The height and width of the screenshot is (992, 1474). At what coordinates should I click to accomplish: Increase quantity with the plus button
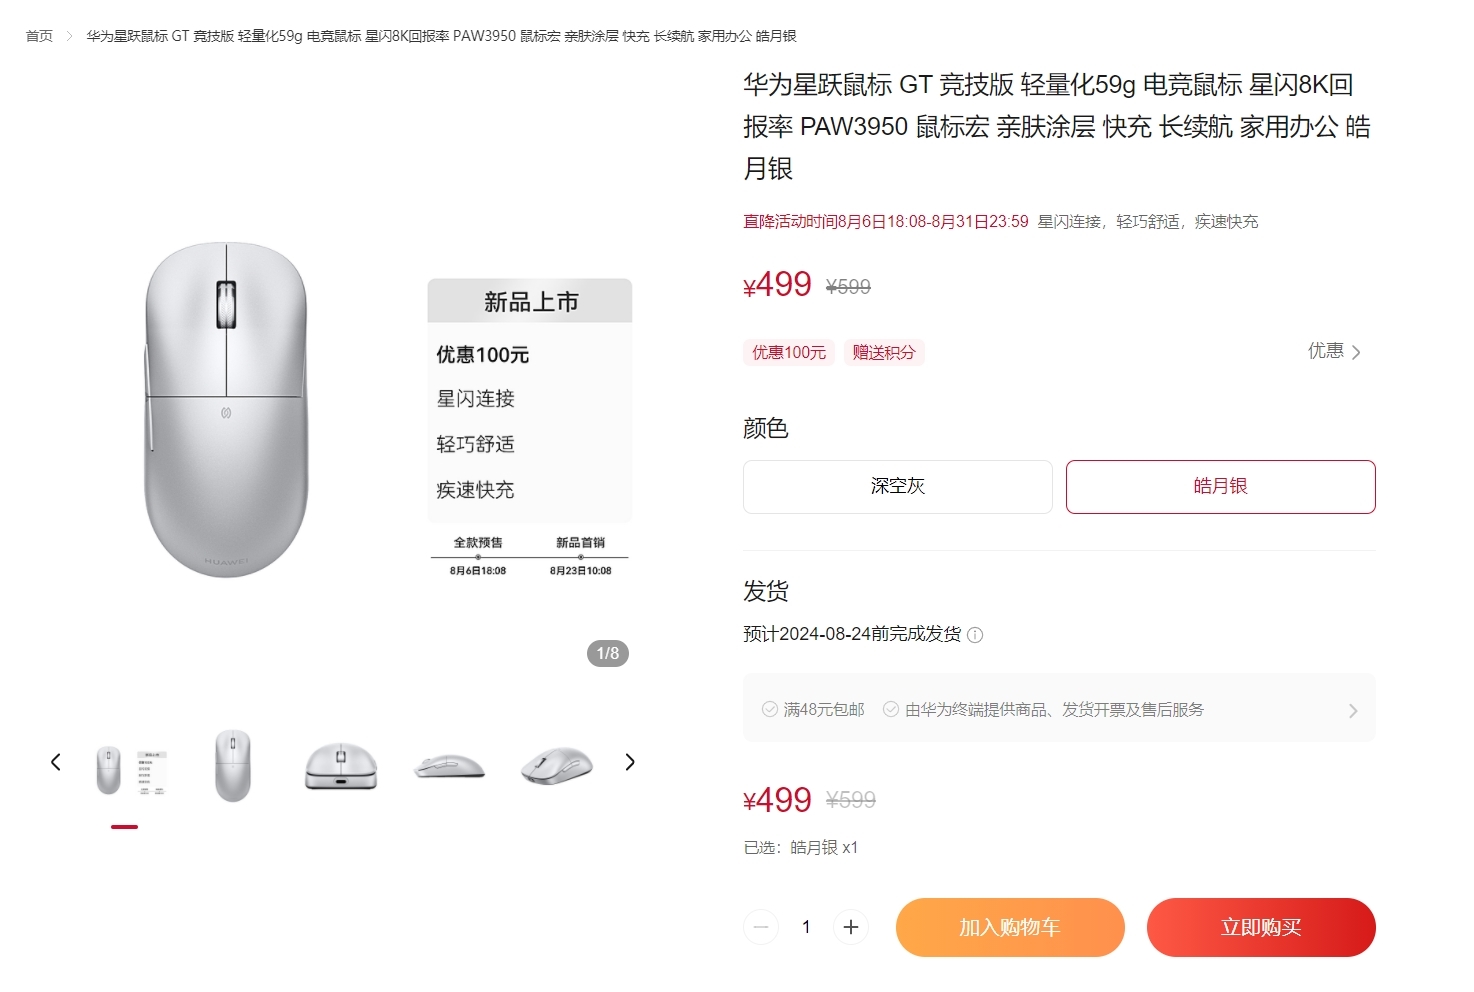click(x=851, y=927)
